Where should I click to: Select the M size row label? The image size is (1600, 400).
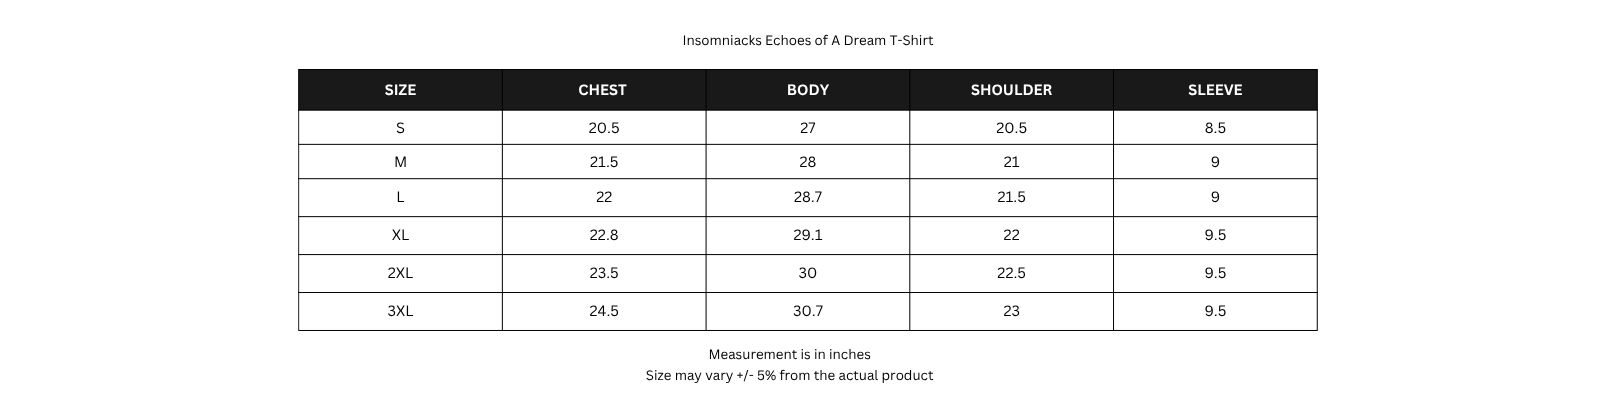pos(400,162)
